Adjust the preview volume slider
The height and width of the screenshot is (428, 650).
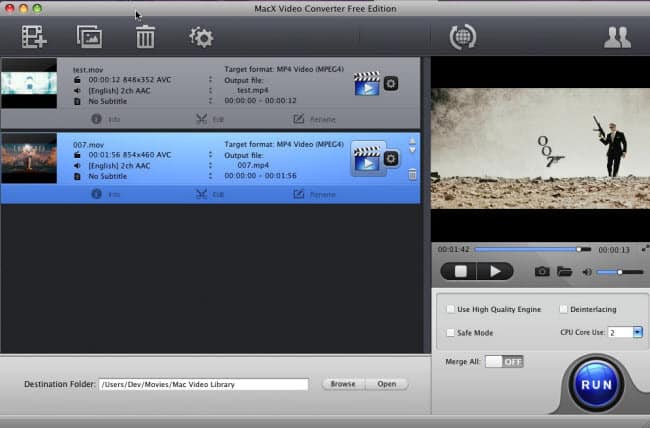619,272
